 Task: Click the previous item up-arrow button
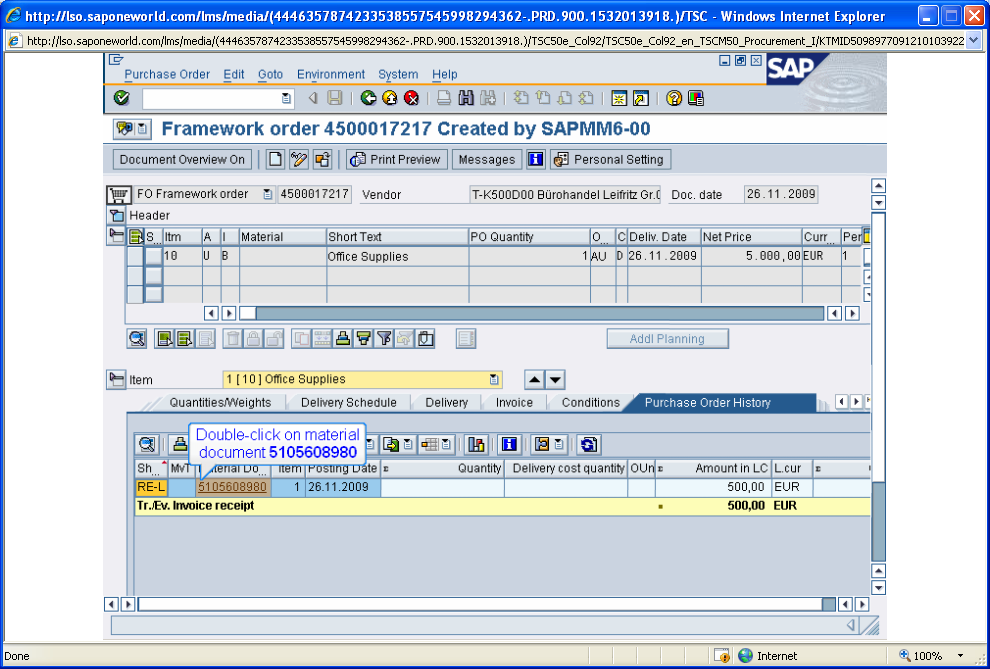[x=535, y=380]
